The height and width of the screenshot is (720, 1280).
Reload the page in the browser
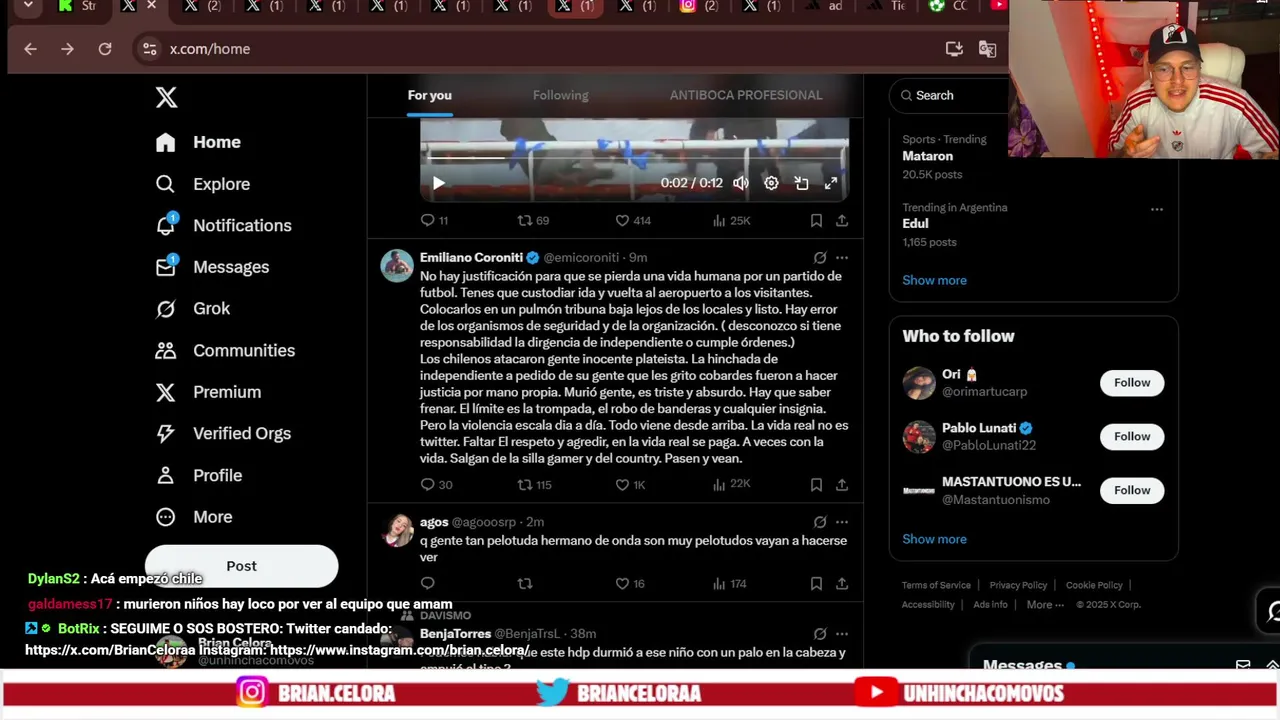tap(105, 49)
